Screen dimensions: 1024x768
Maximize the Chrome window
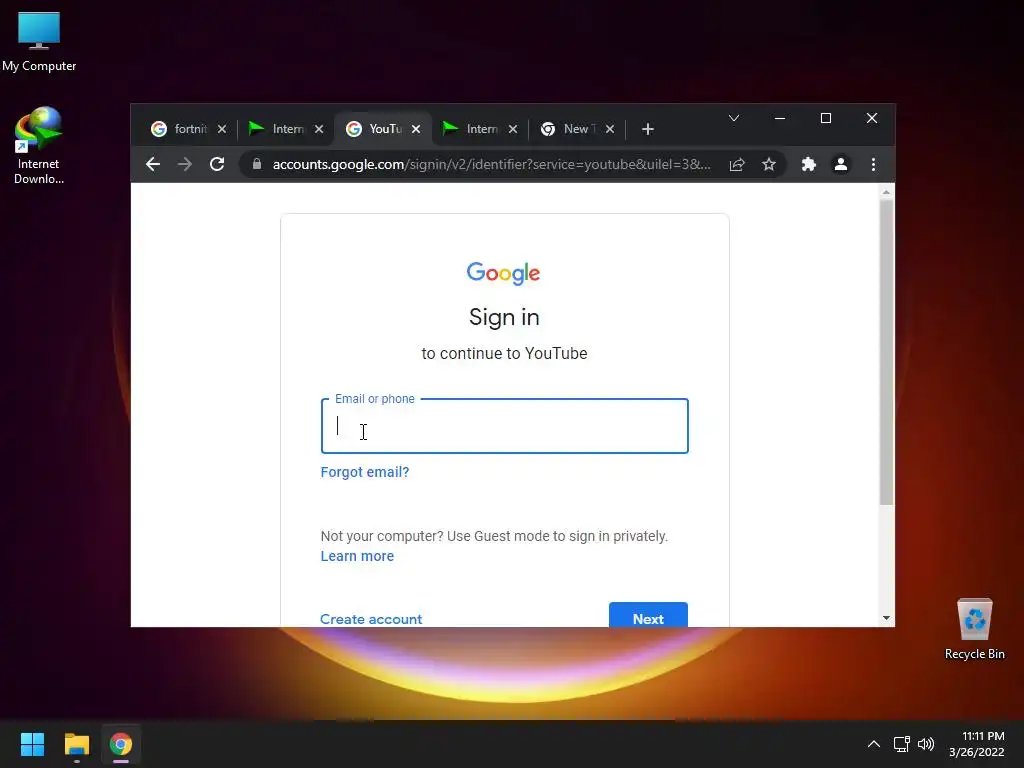tap(826, 118)
